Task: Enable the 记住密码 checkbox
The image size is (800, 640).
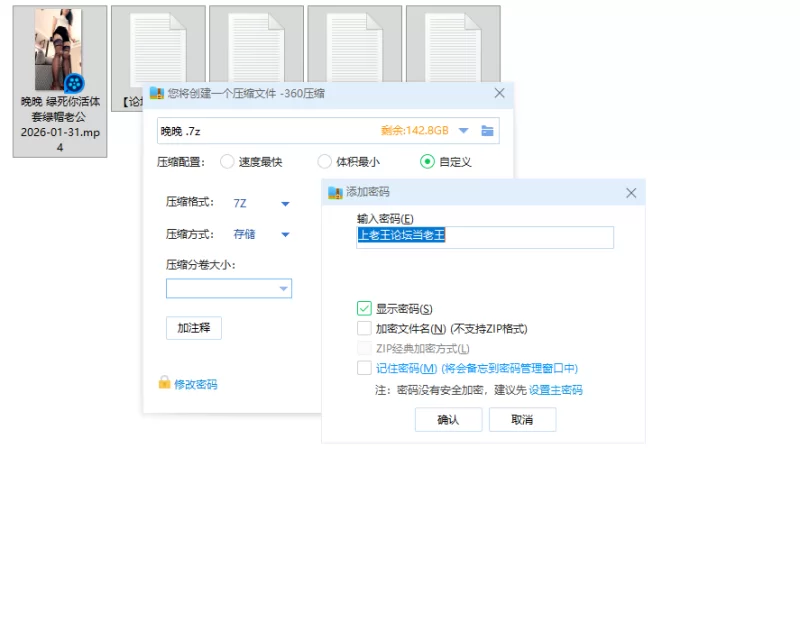Action: 364,367
